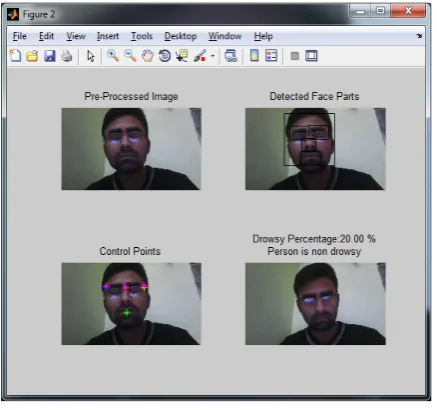Toggle the Insert Legend icon
Screen dimensions: 437x410
(x=271, y=56)
